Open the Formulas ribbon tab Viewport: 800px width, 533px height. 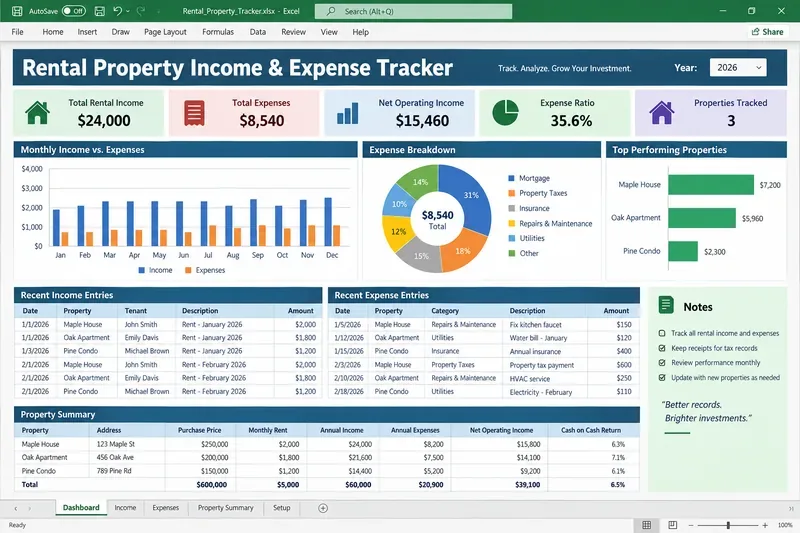(218, 32)
